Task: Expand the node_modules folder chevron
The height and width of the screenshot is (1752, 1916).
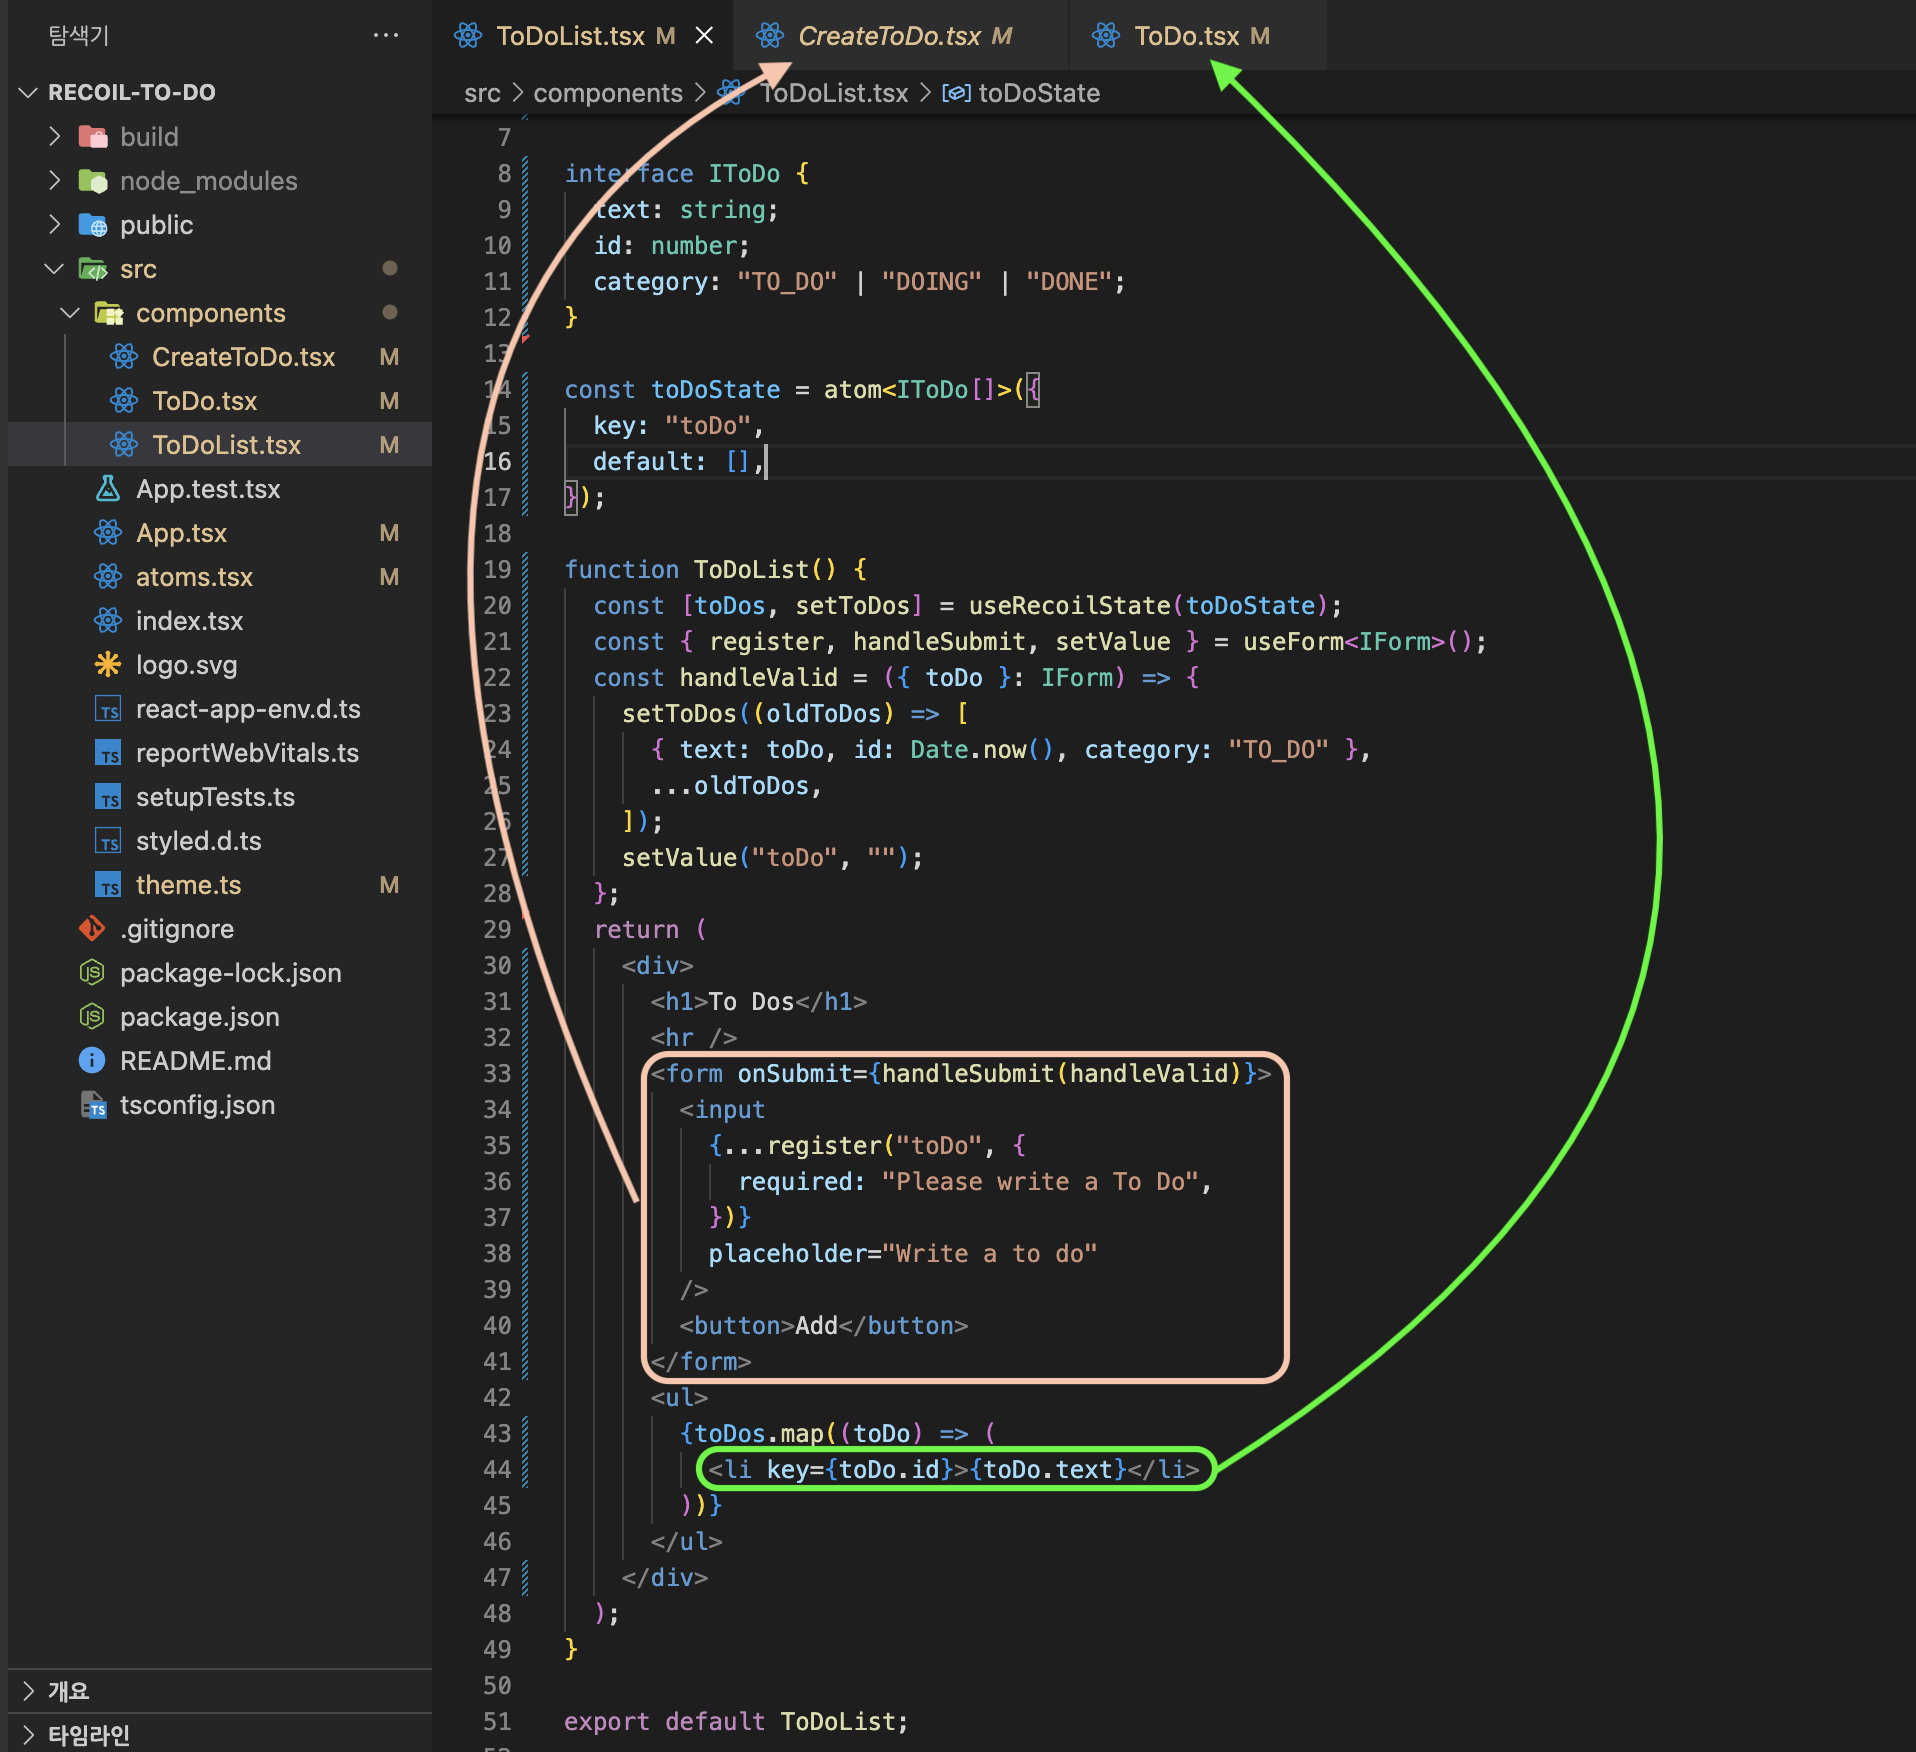Action: point(55,180)
